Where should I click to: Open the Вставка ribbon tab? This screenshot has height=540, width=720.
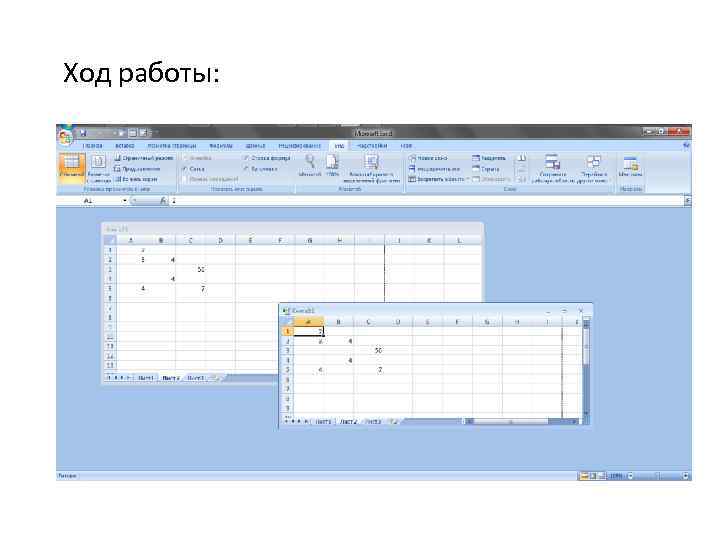pos(125,146)
